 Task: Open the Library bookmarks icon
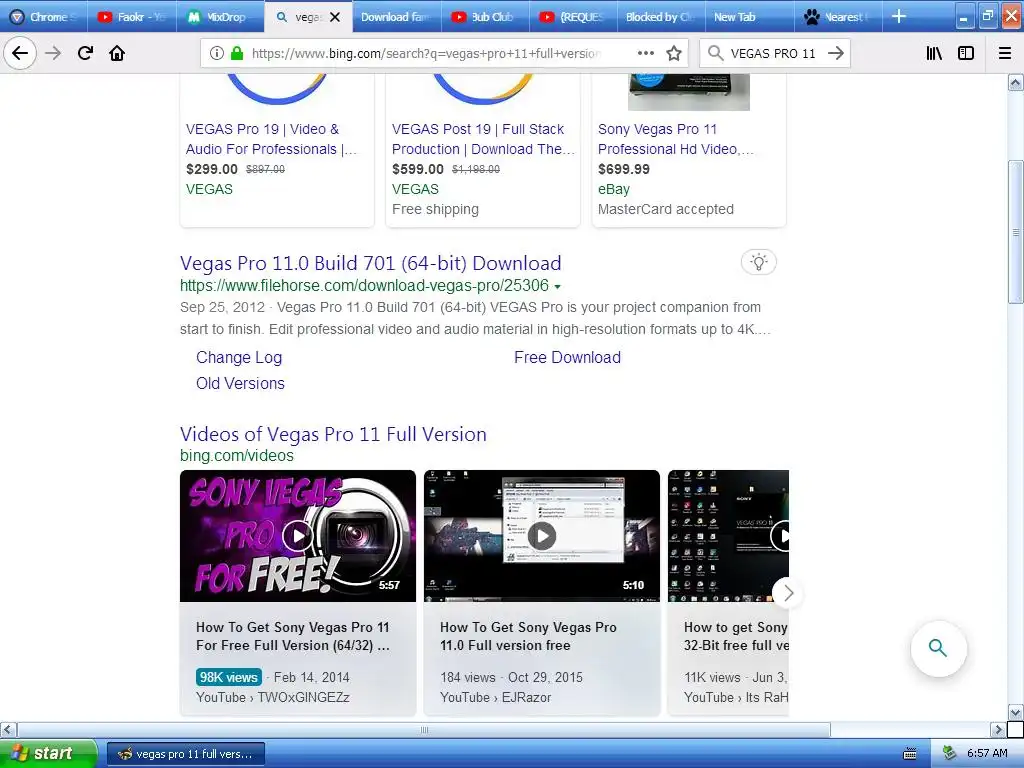click(x=934, y=53)
